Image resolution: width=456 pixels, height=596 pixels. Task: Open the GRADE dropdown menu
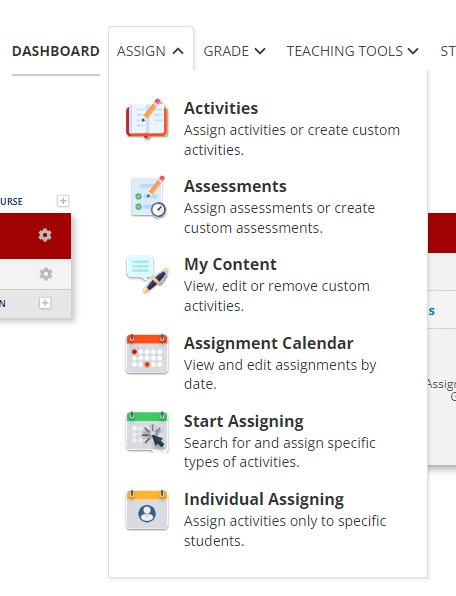(x=234, y=51)
